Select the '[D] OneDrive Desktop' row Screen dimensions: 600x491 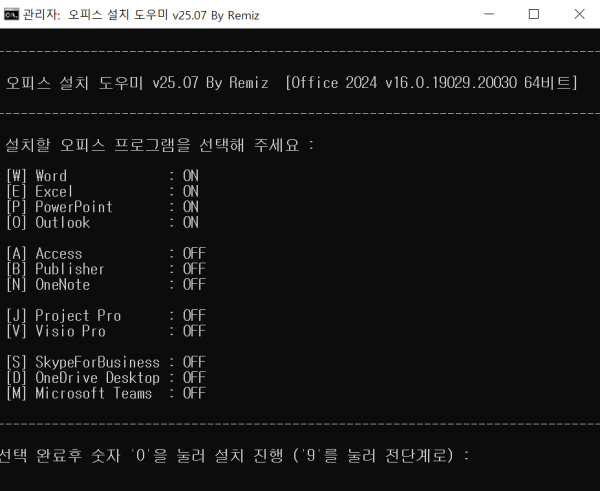click(x=106, y=378)
